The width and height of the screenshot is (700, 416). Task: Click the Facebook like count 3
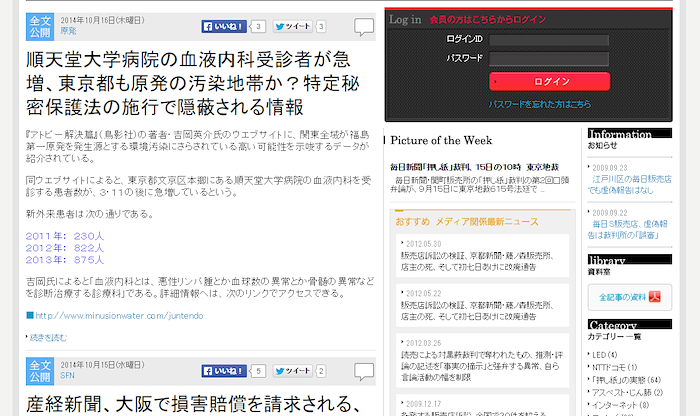pos(258,26)
